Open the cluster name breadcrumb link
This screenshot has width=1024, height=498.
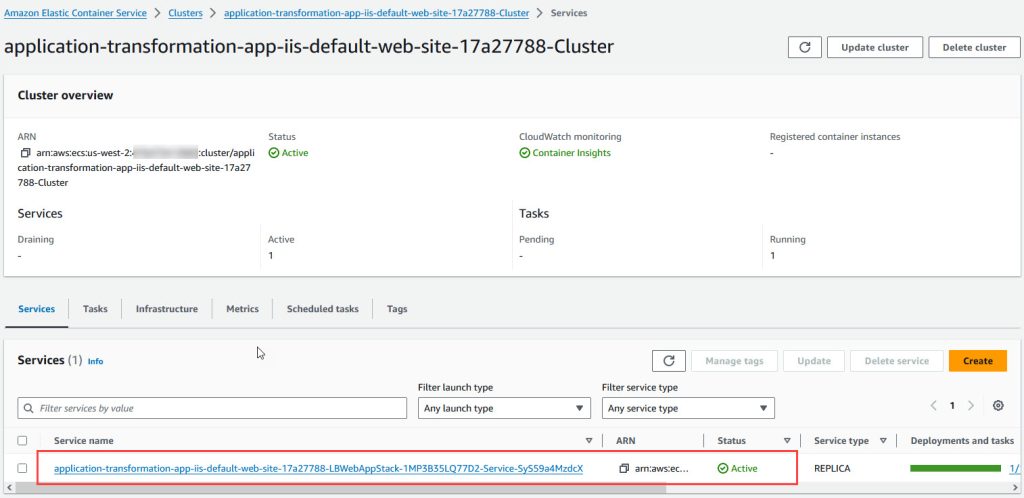click(376, 13)
